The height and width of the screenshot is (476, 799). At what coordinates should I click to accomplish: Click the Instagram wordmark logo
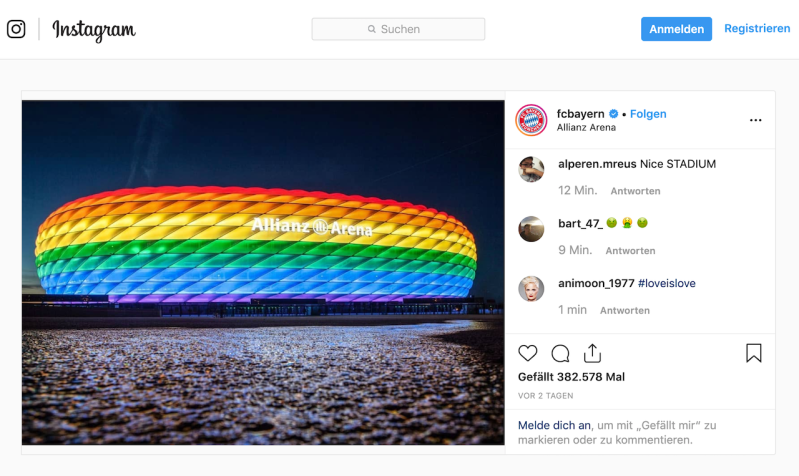tap(94, 30)
